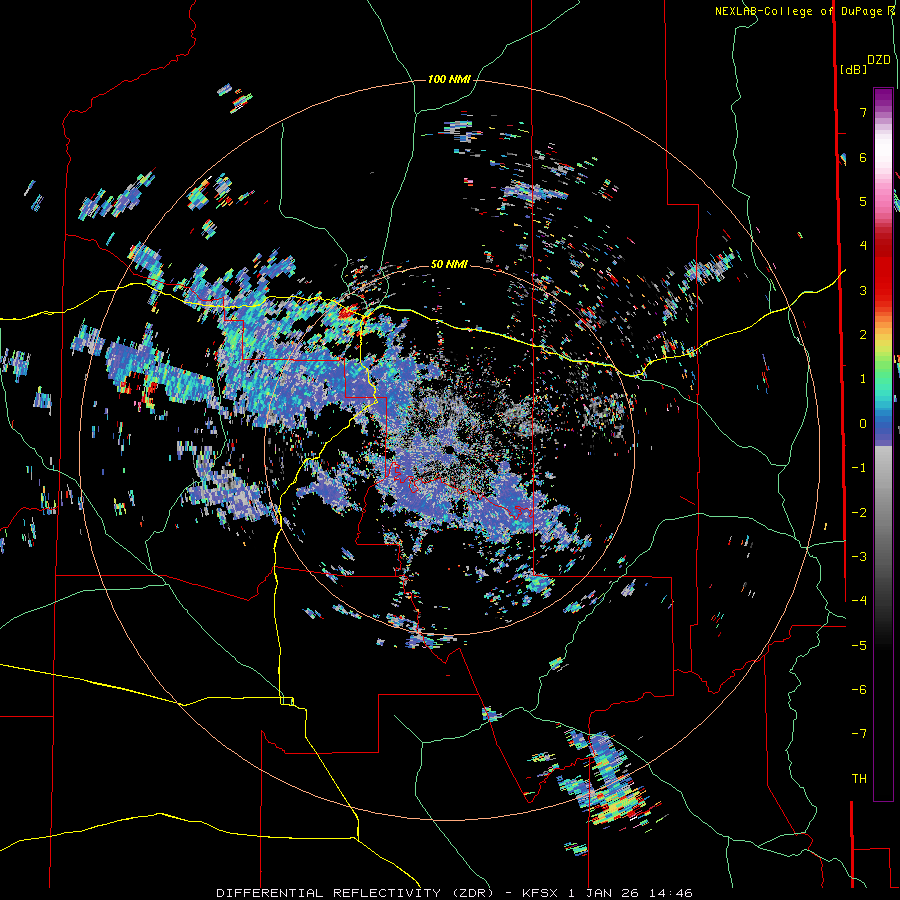Click the "6" scale value
Image resolution: width=900 pixels, height=900 pixels.
[863, 157]
